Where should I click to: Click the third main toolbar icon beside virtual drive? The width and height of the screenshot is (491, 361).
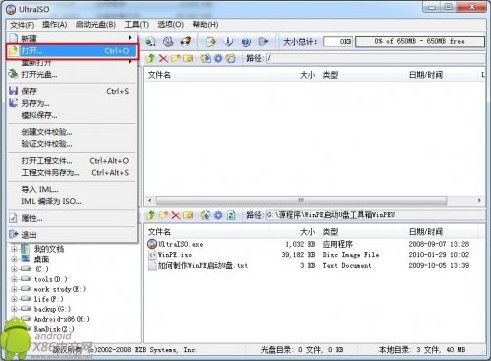coord(186,42)
